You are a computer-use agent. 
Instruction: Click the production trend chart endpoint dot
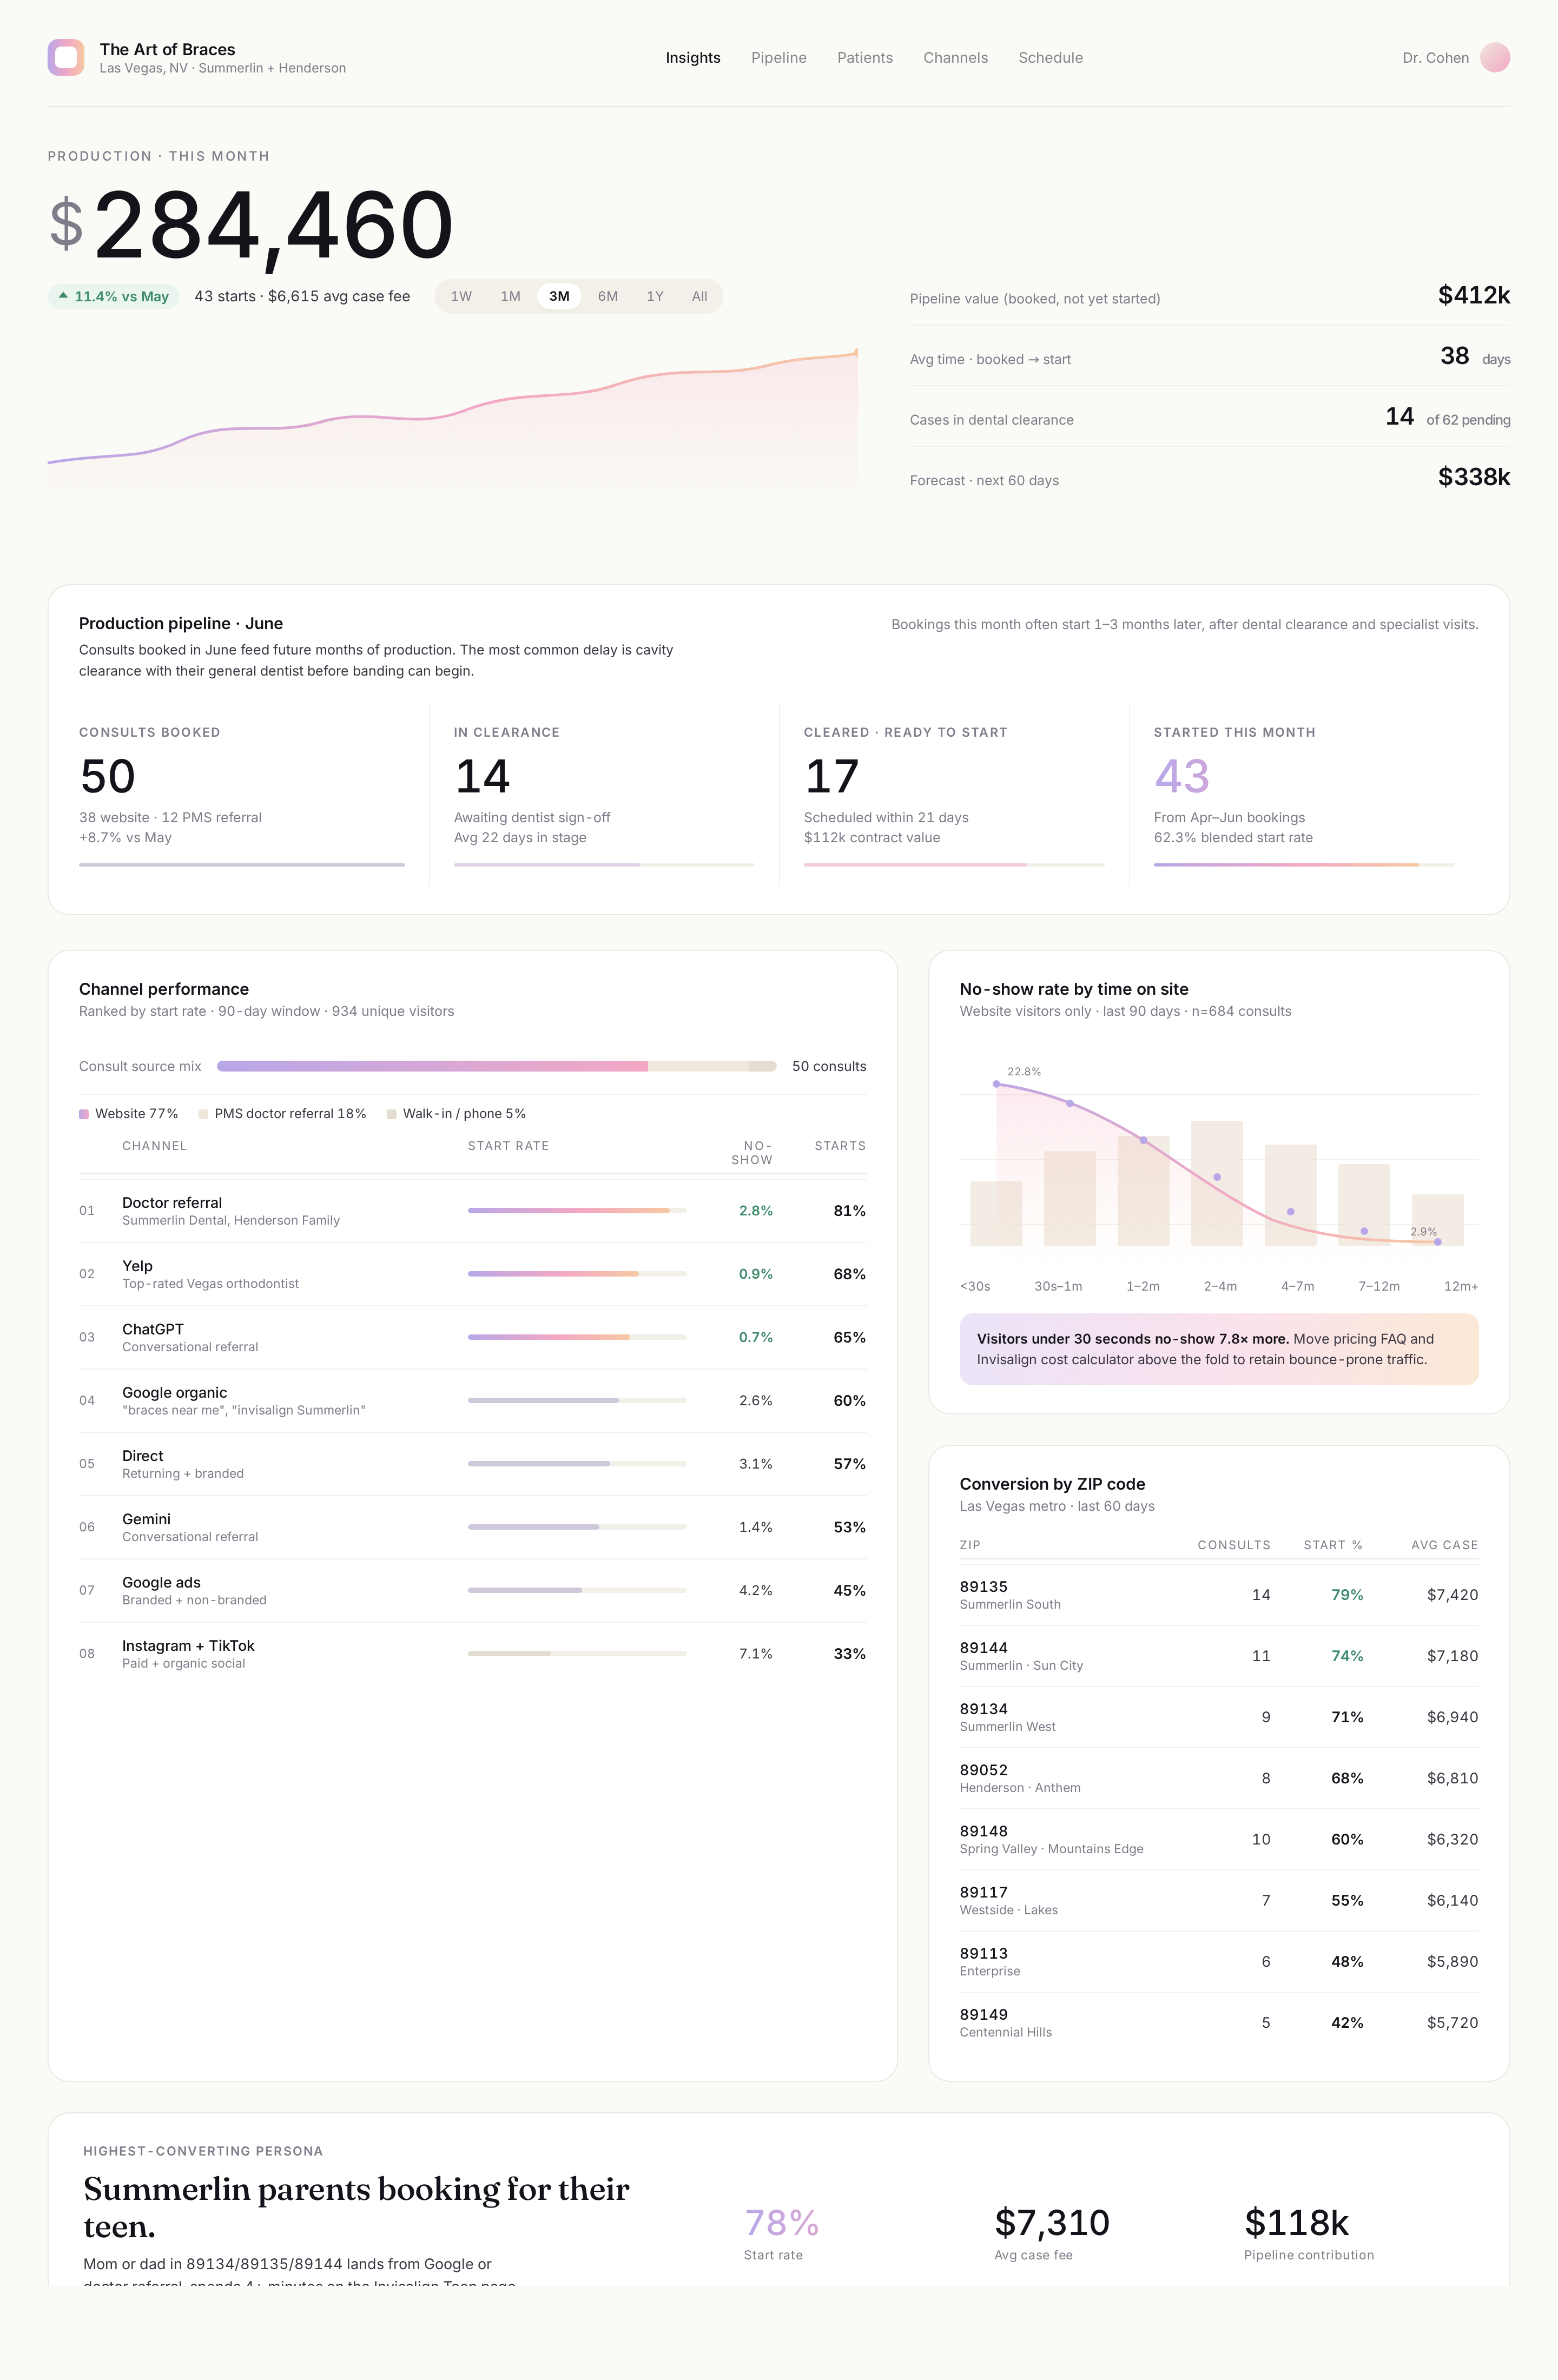(x=856, y=352)
